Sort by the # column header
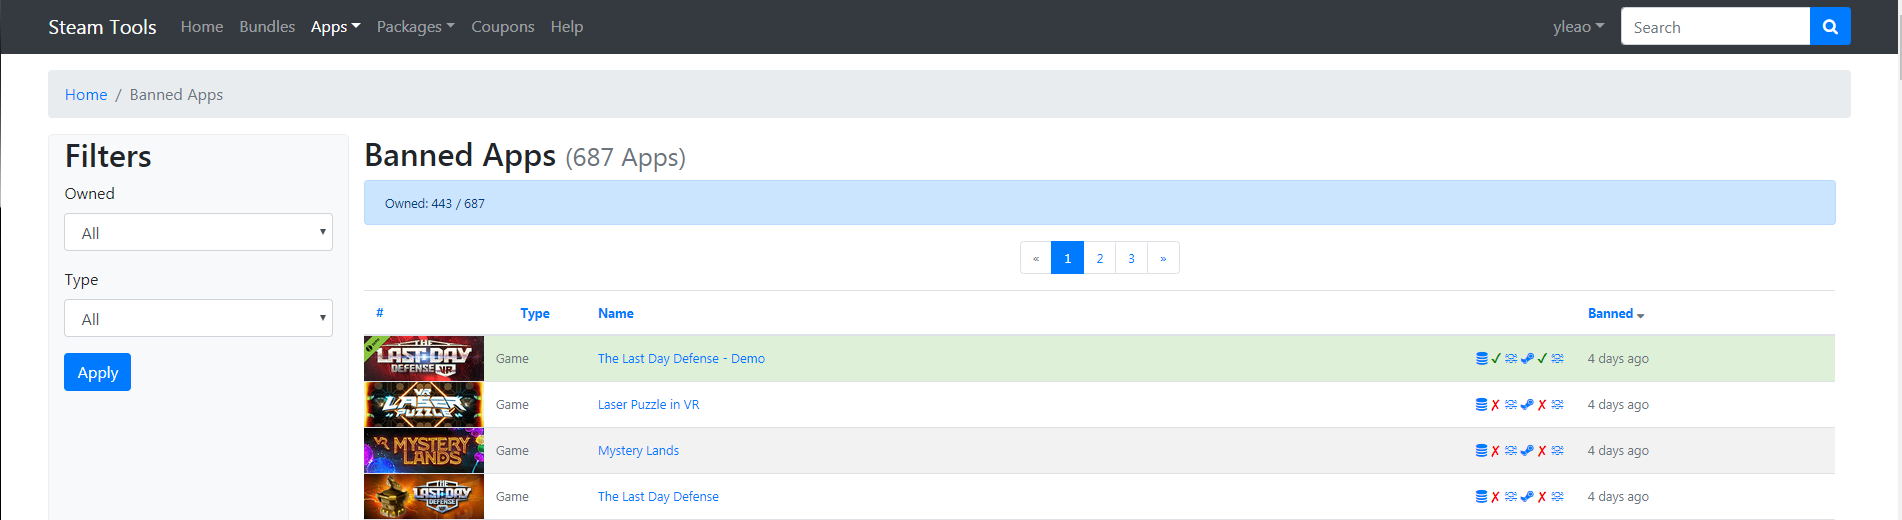Viewport: 1902px width, 520px height. click(x=380, y=313)
